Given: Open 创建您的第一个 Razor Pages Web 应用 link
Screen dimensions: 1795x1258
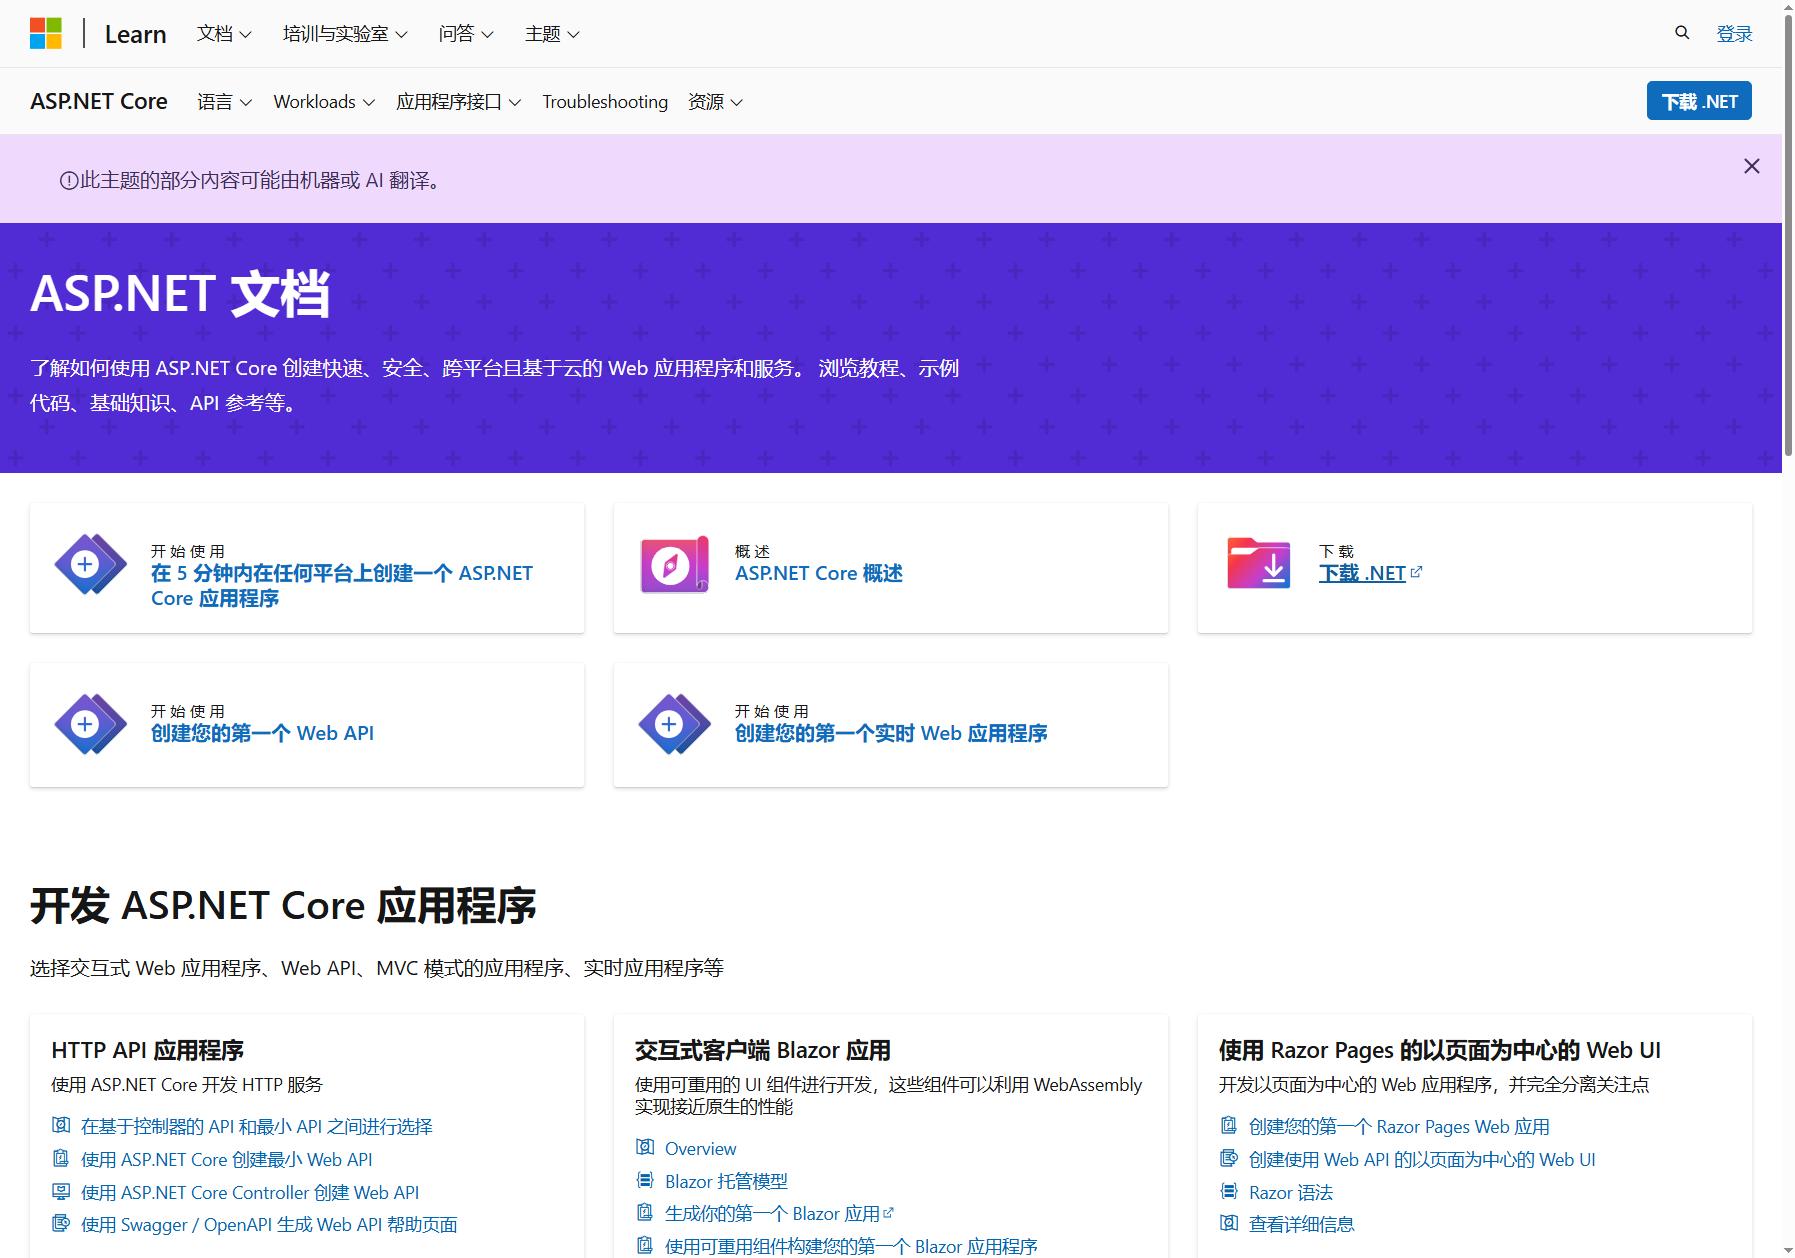Looking at the screenshot, I should pyautogui.click(x=1399, y=1126).
